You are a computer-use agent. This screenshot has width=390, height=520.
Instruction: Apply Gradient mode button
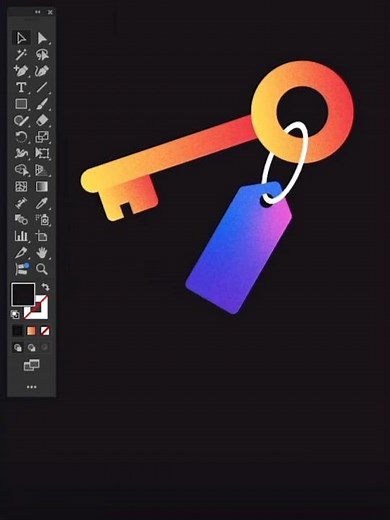click(x=31, y=331)
